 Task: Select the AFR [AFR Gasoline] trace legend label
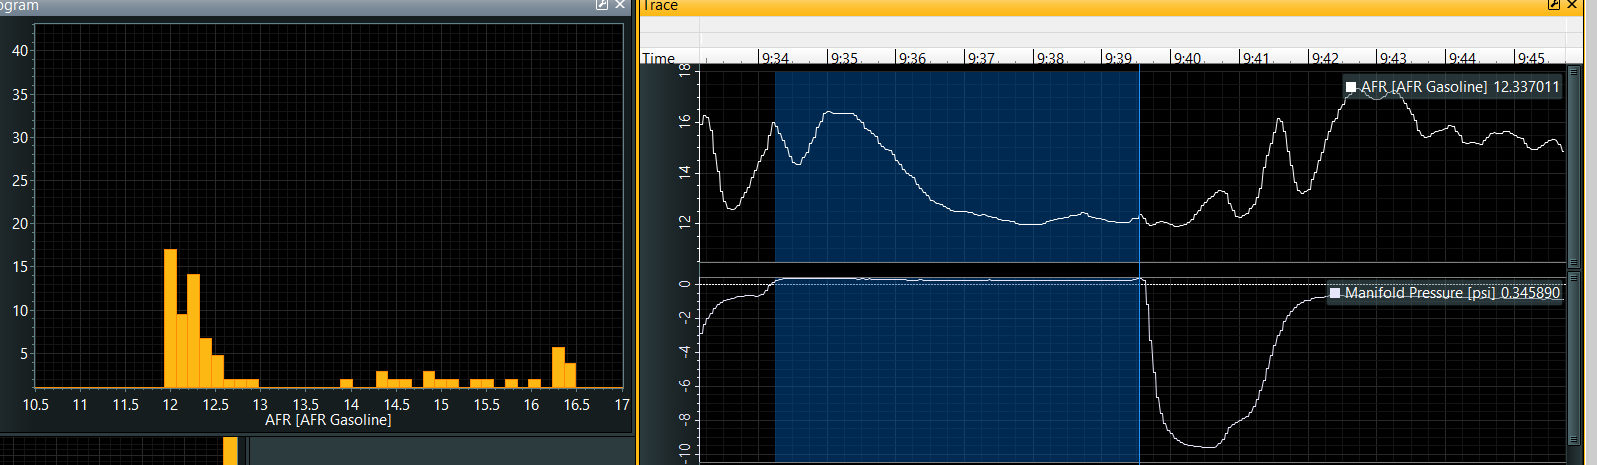[1424, 87]
